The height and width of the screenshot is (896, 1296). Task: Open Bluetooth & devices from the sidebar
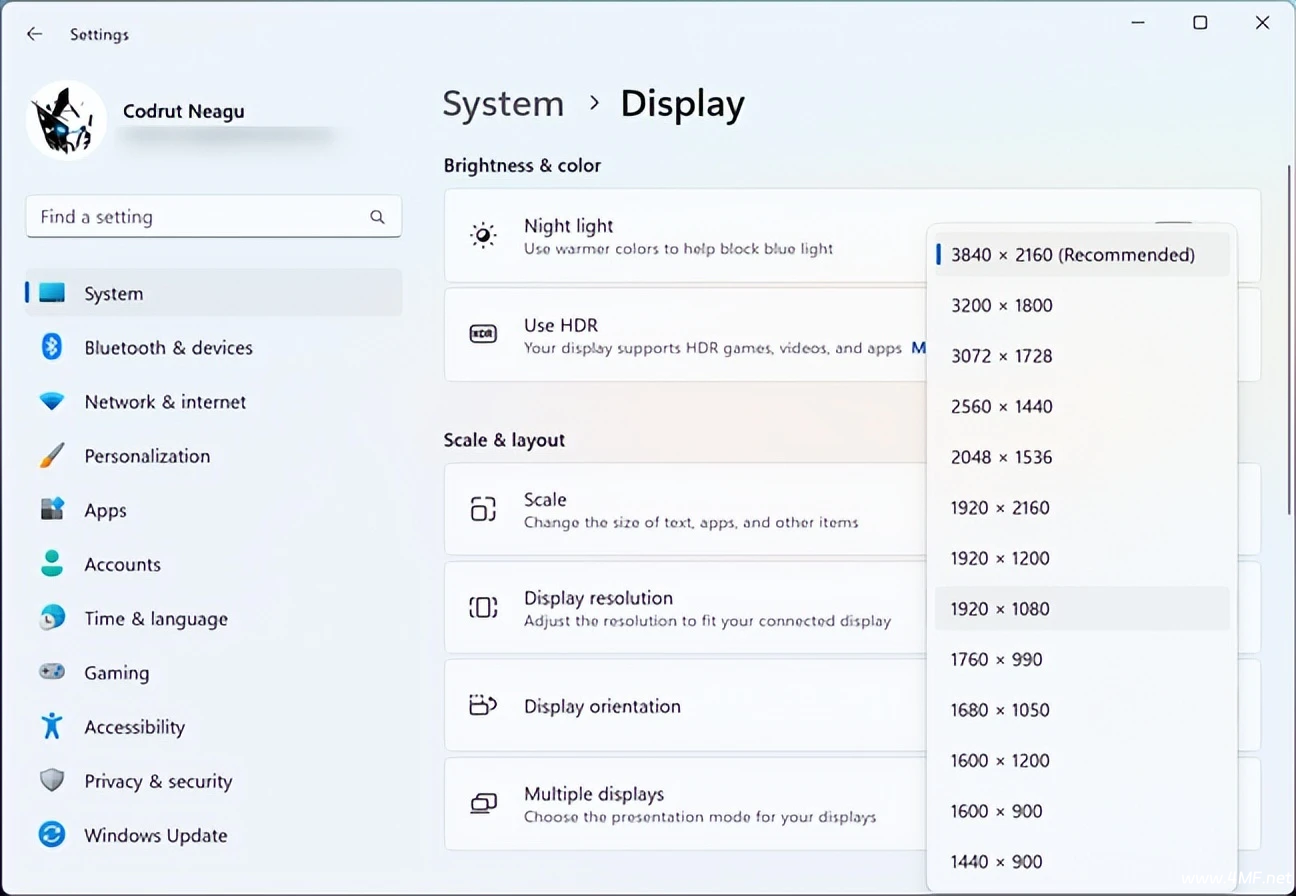[x=167, y=348]
